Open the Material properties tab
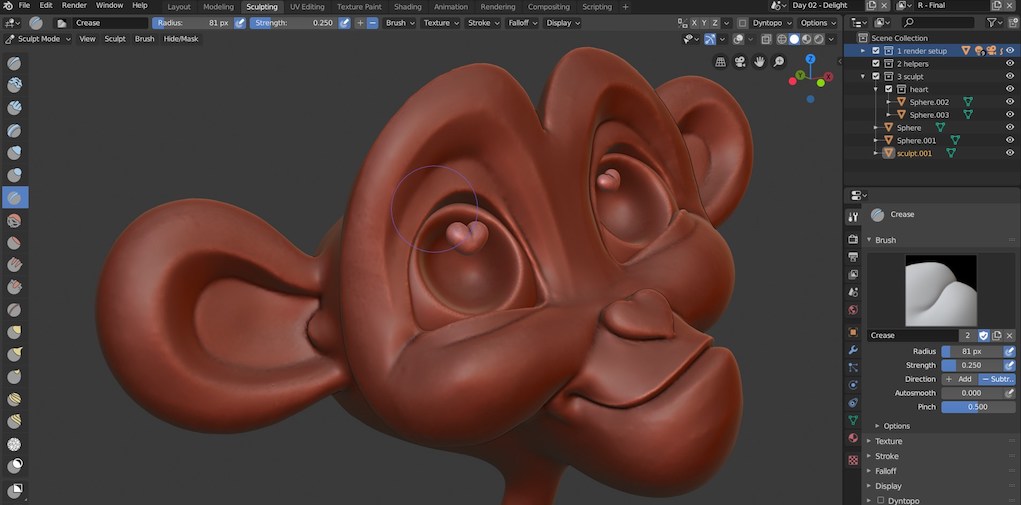The height and width of the screenshot is (505, 1021). pos(853,438)
